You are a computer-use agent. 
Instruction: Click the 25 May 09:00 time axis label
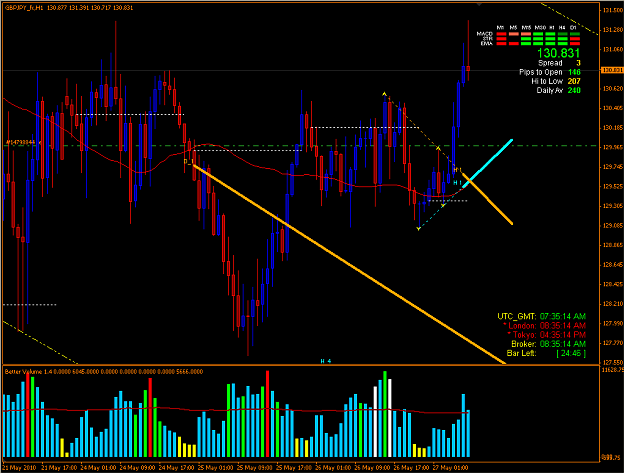tap(254, 467)
